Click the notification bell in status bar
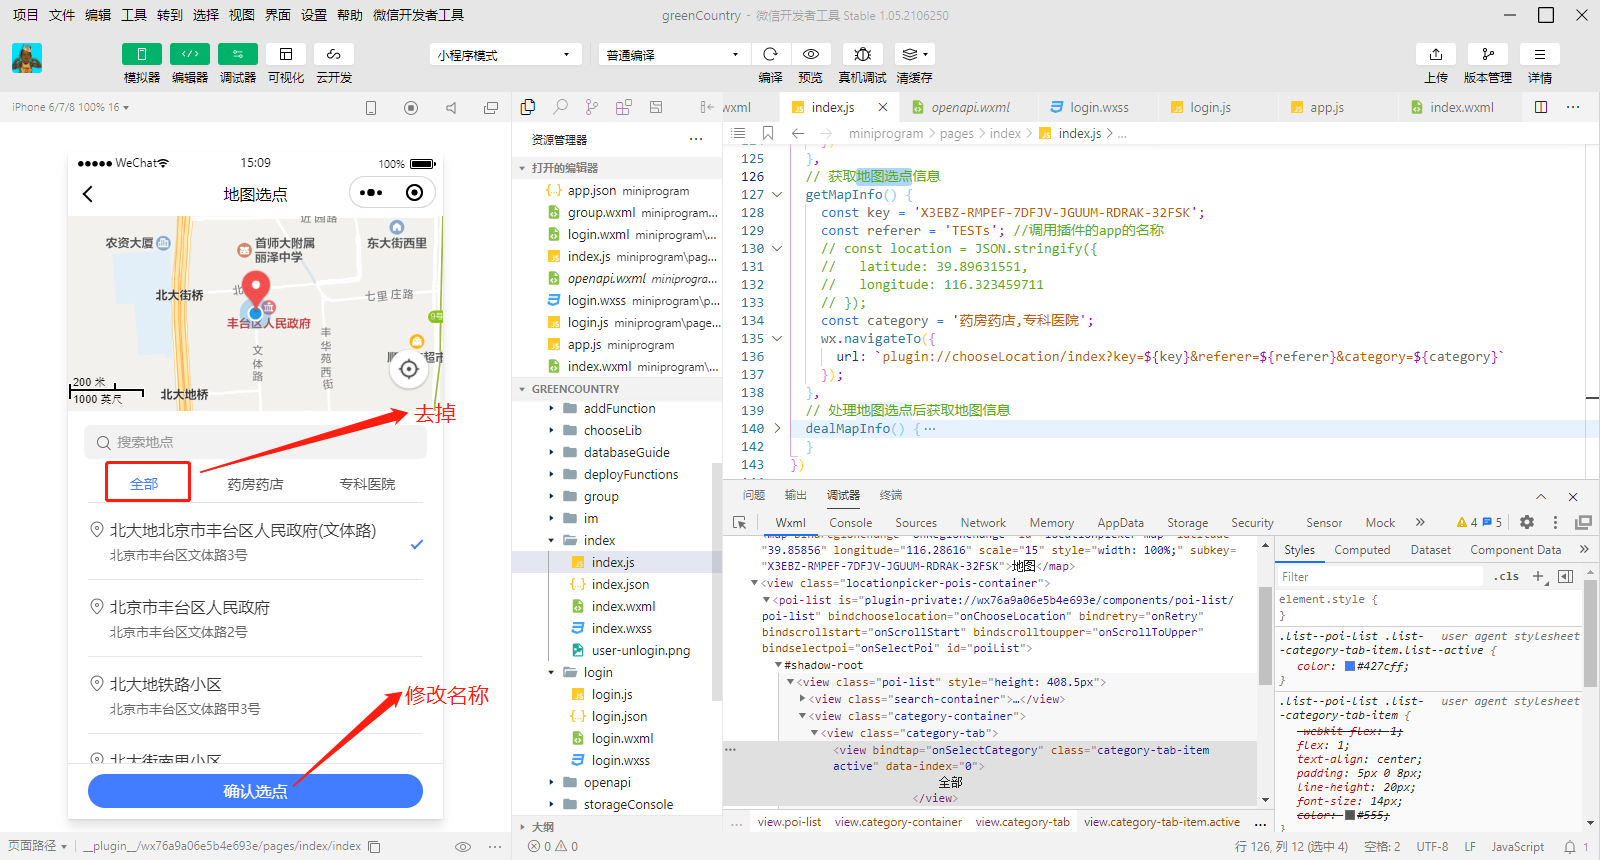 [x=1570, y=847]
